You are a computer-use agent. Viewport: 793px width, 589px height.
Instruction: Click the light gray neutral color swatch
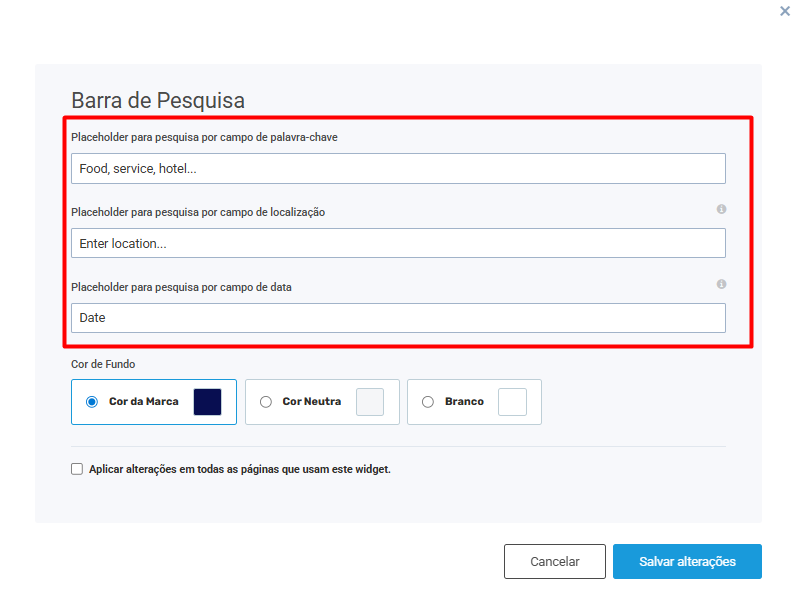click(370, 402)
